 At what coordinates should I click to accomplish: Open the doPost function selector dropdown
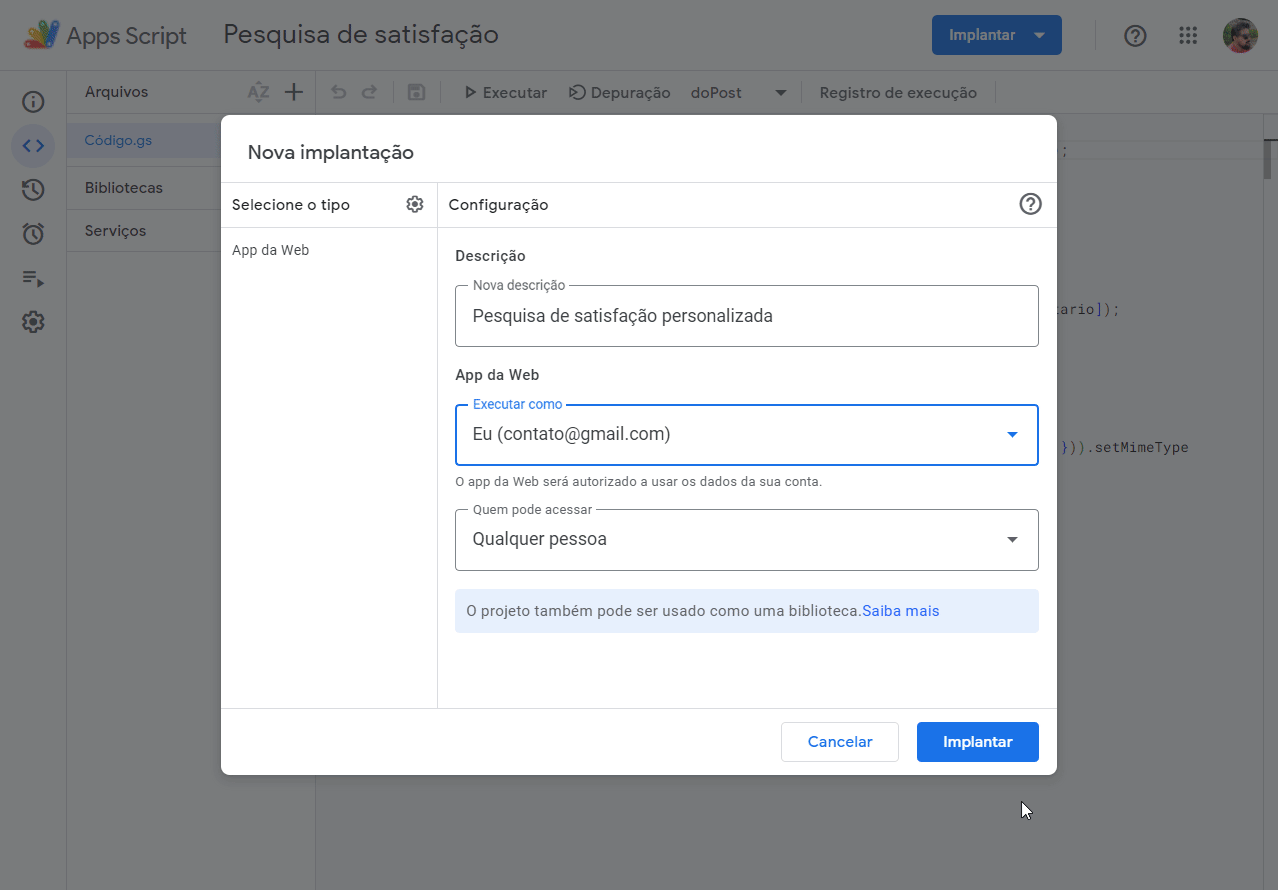(738, 93)
